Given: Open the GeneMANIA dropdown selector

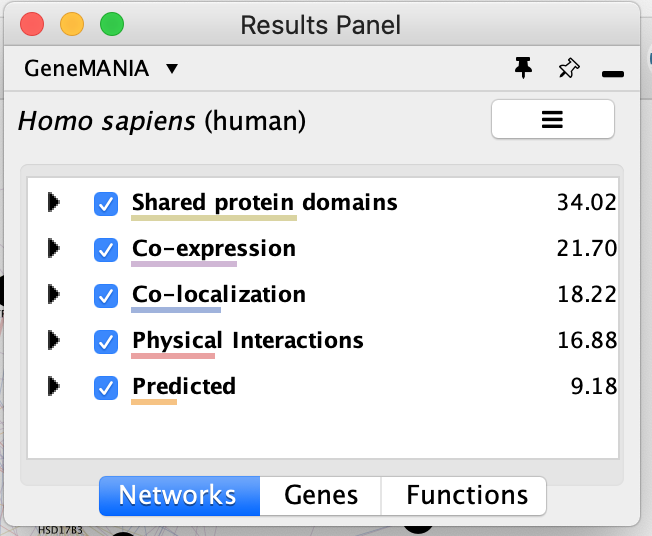Looking at the screenshot, I should click(101, 69).
